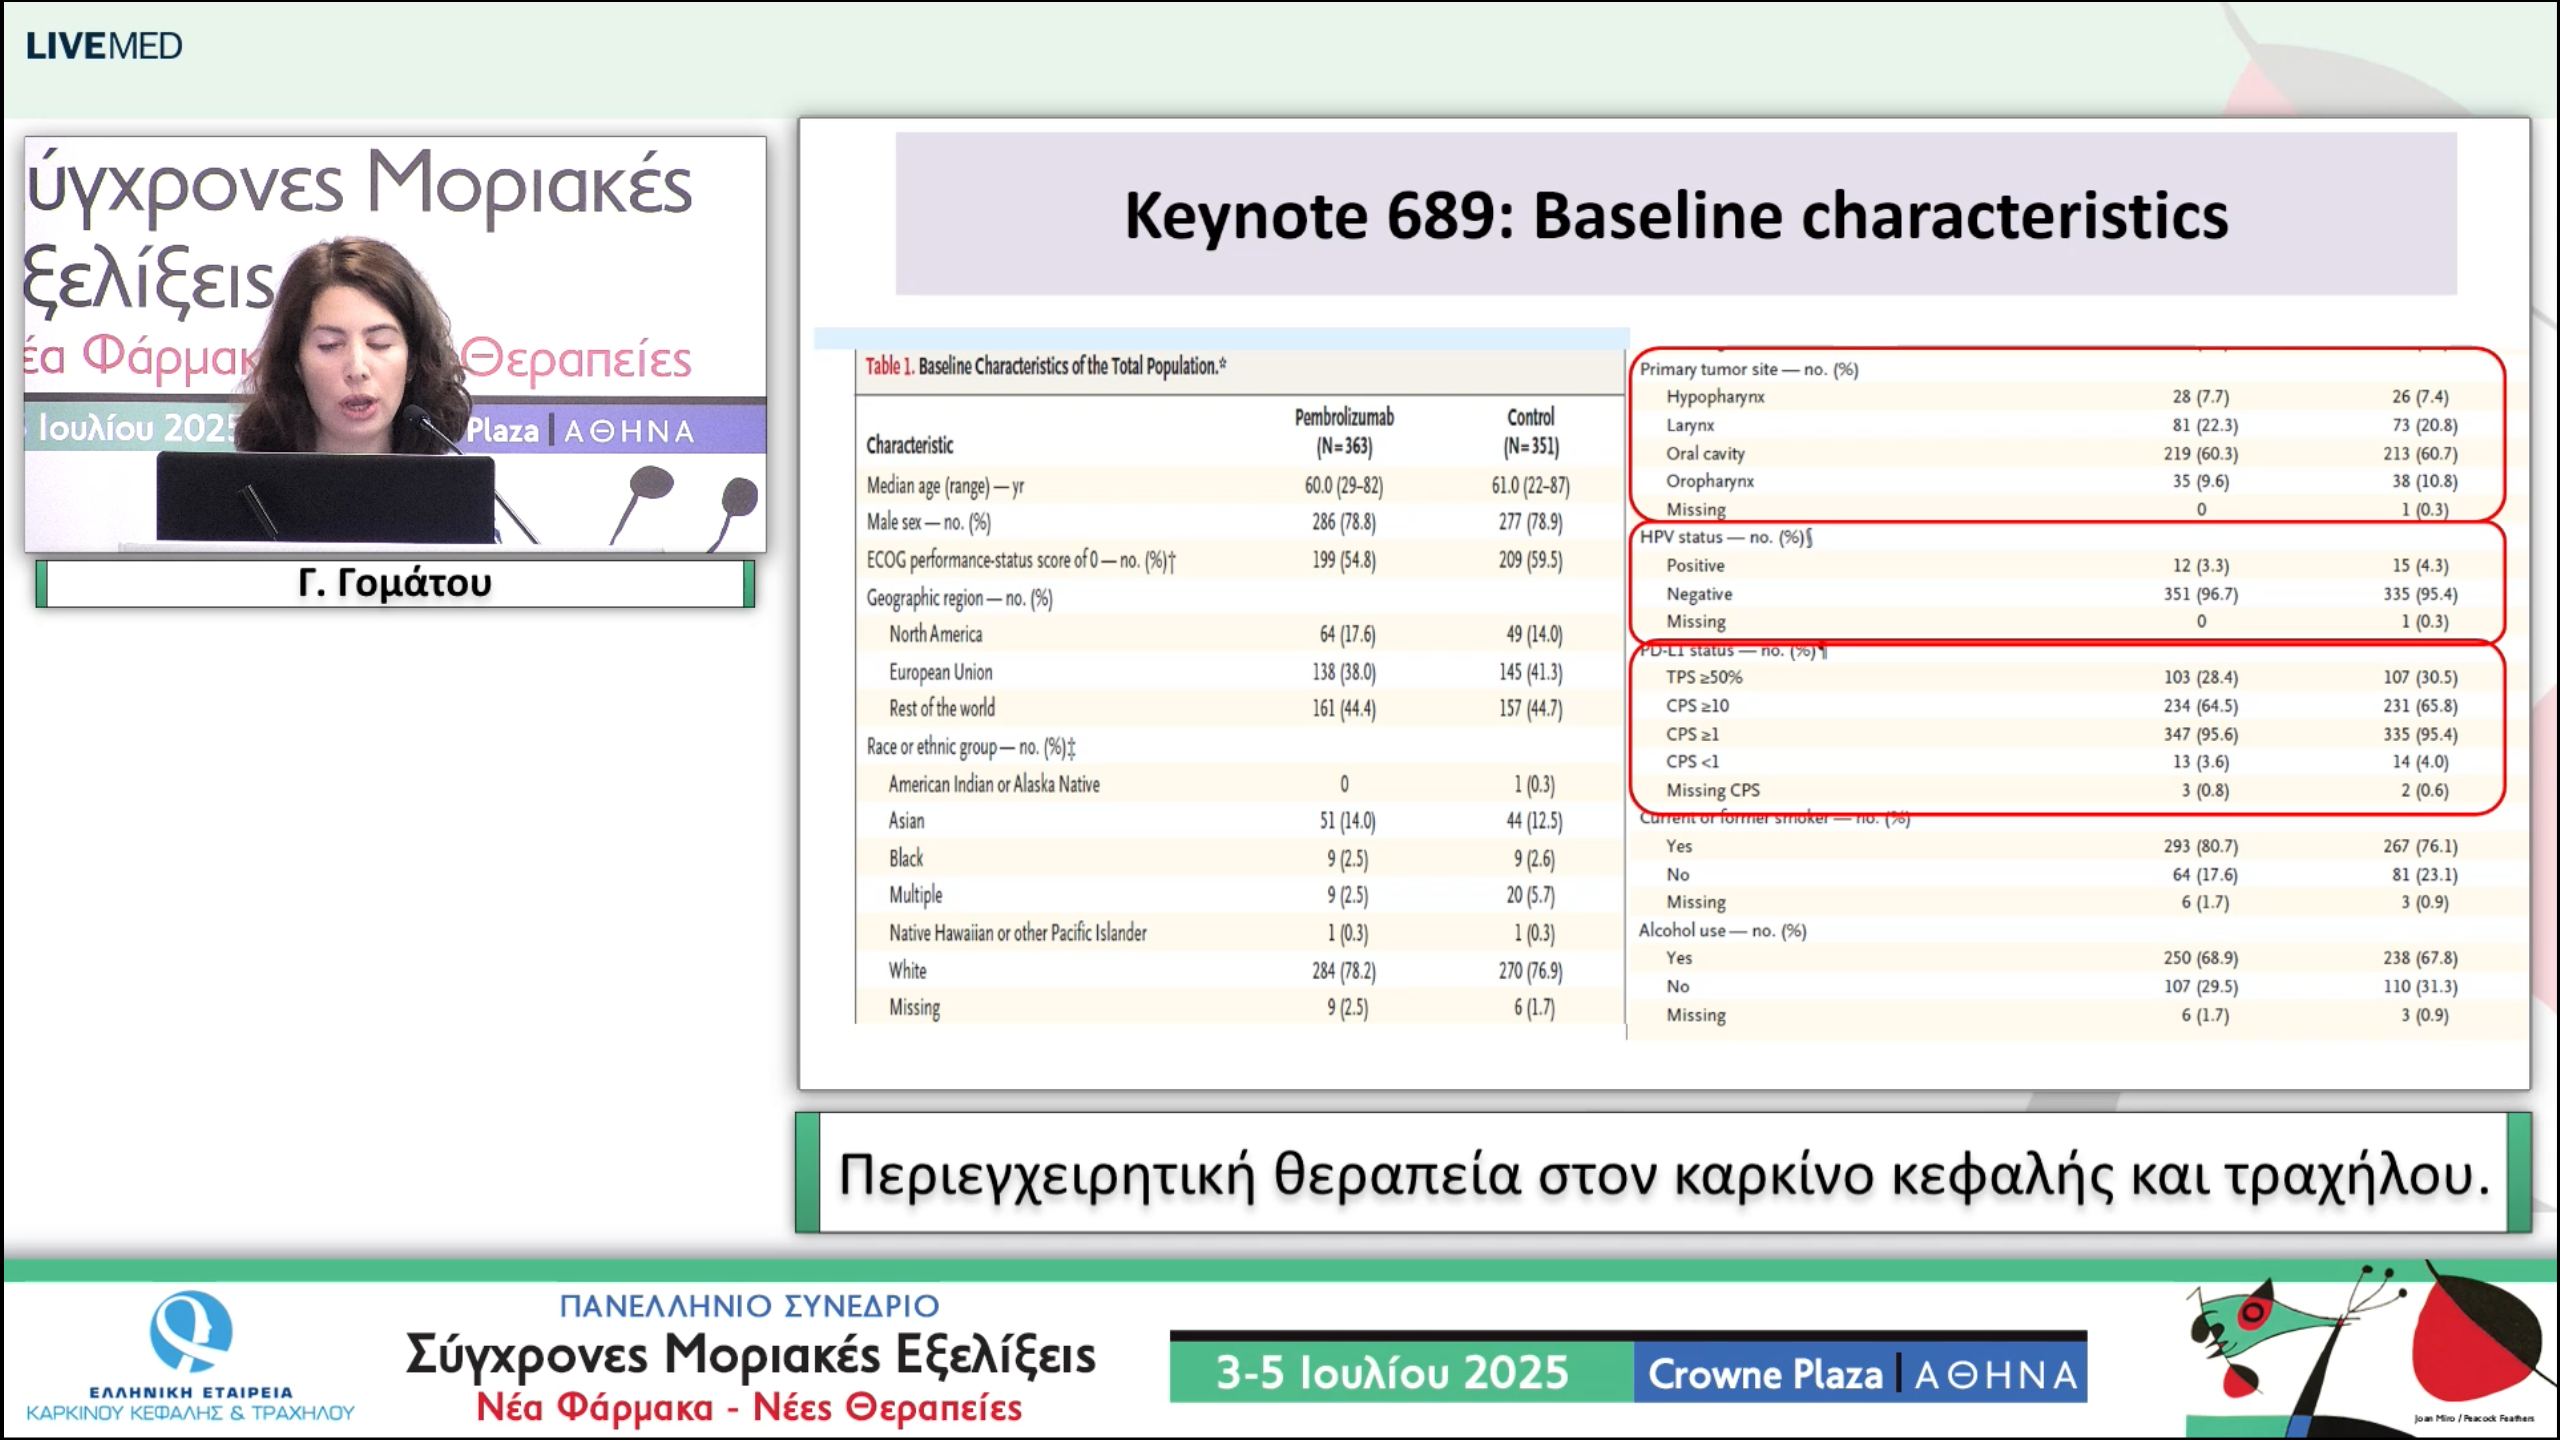Click the Primary tumor site red box
The width and height of the screenshot is (2560, 1440).
coord(2066,433)
